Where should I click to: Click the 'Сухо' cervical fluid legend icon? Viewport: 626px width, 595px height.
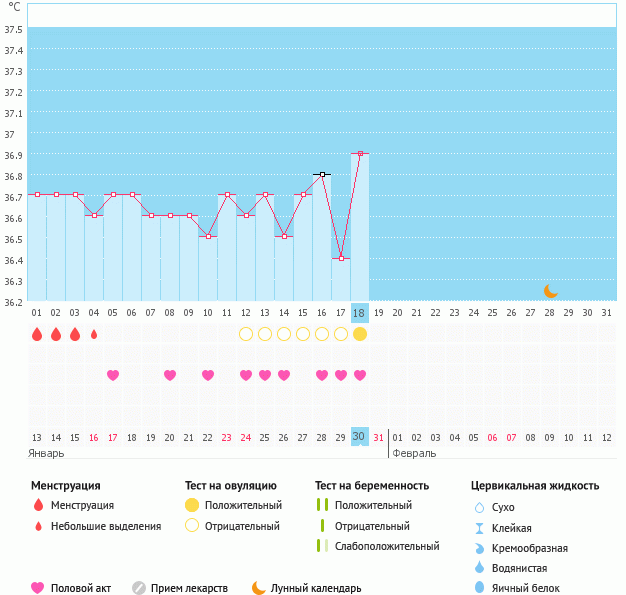(480, 508)
